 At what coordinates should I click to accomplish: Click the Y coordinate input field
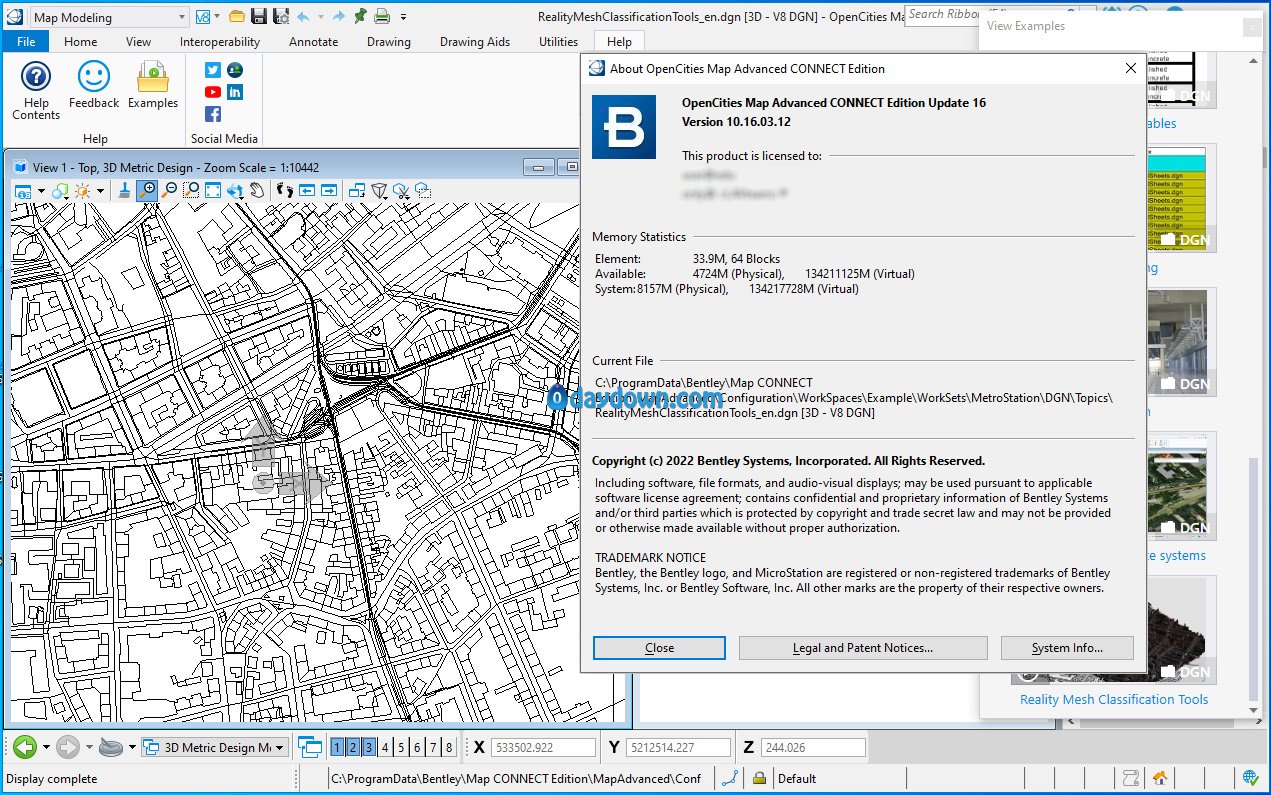(x=678, y=747)
